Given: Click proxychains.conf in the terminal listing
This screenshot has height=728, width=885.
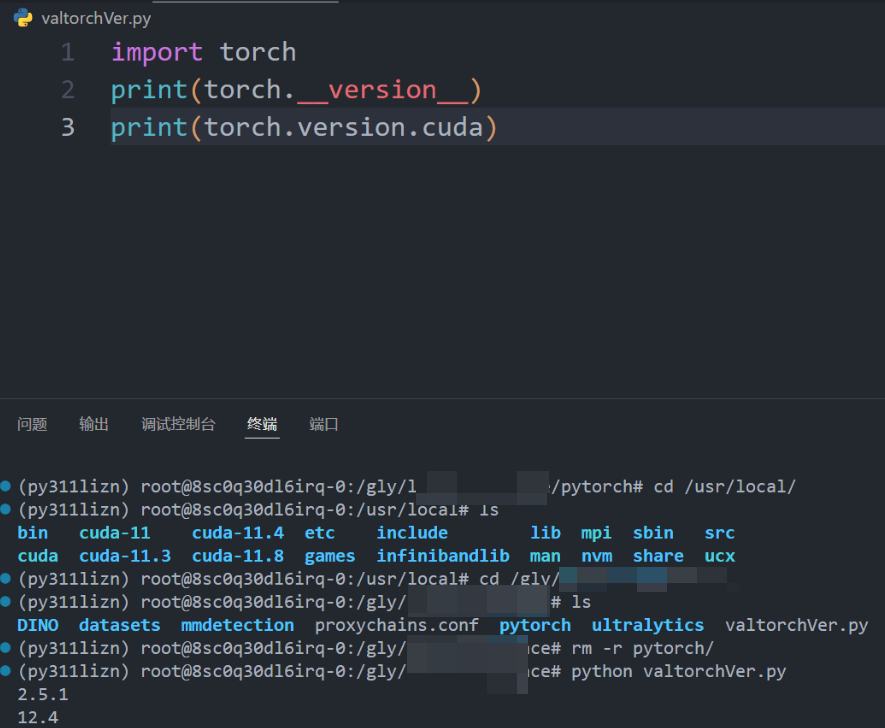Looking at the screenshot, I should tap(396, 624).
